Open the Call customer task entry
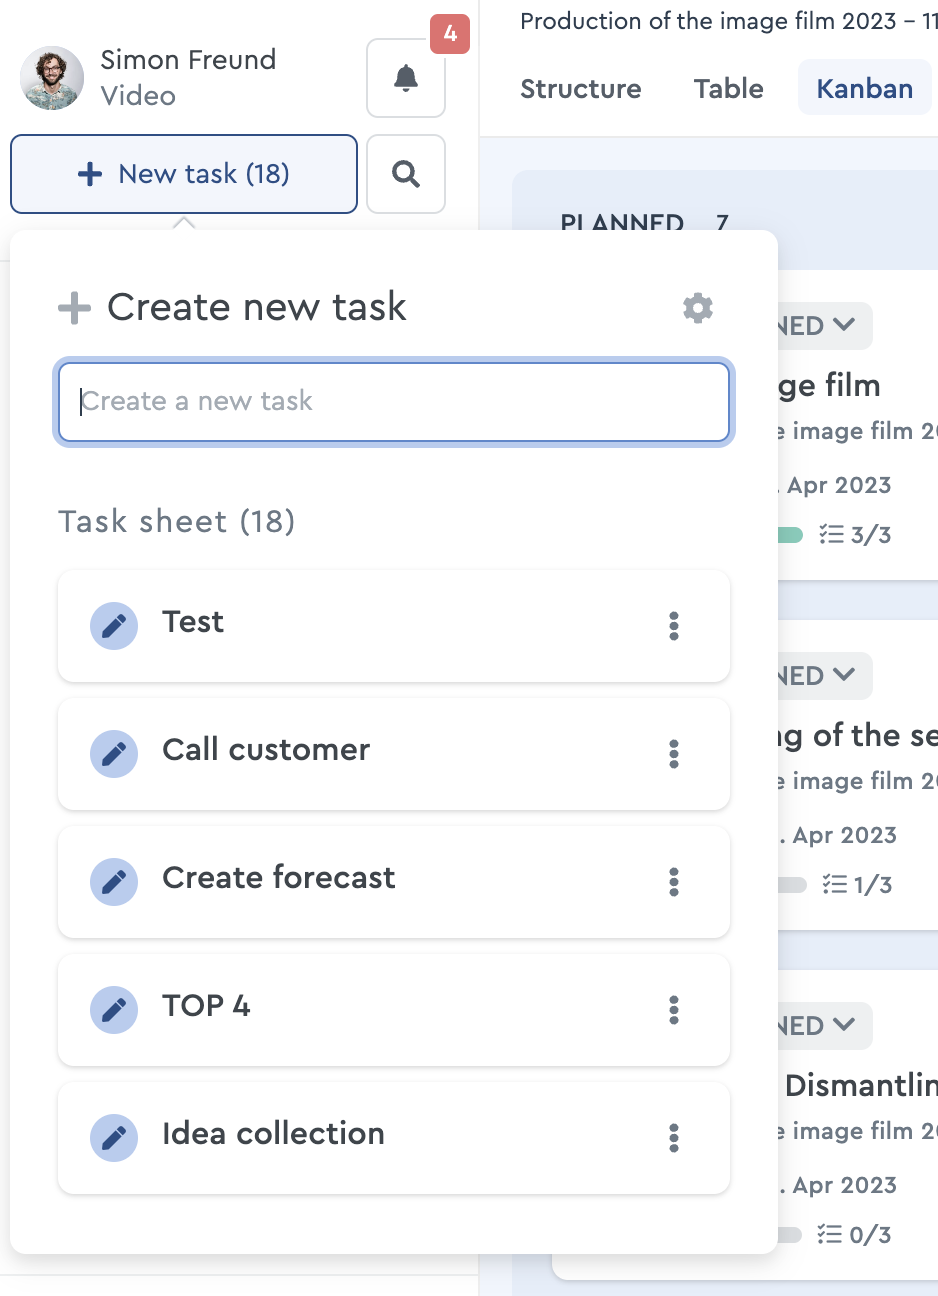938x1296 pixels. pyautogui.click(x=394, y=754)
